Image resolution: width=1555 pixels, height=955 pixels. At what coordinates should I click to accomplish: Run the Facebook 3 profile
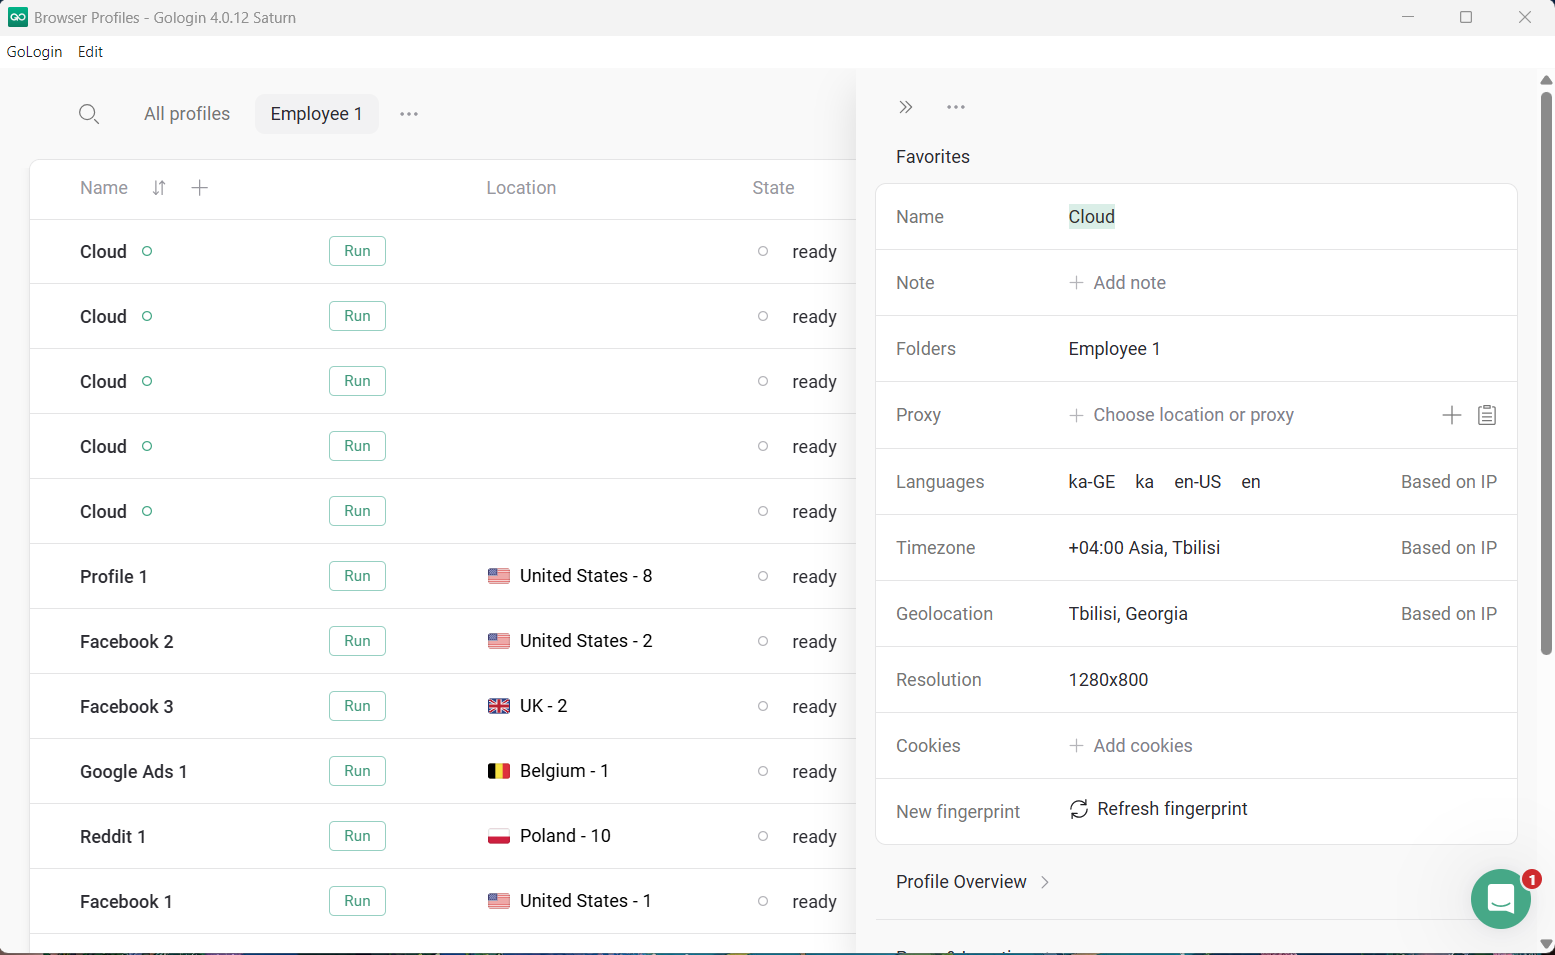tap(357, 706)
